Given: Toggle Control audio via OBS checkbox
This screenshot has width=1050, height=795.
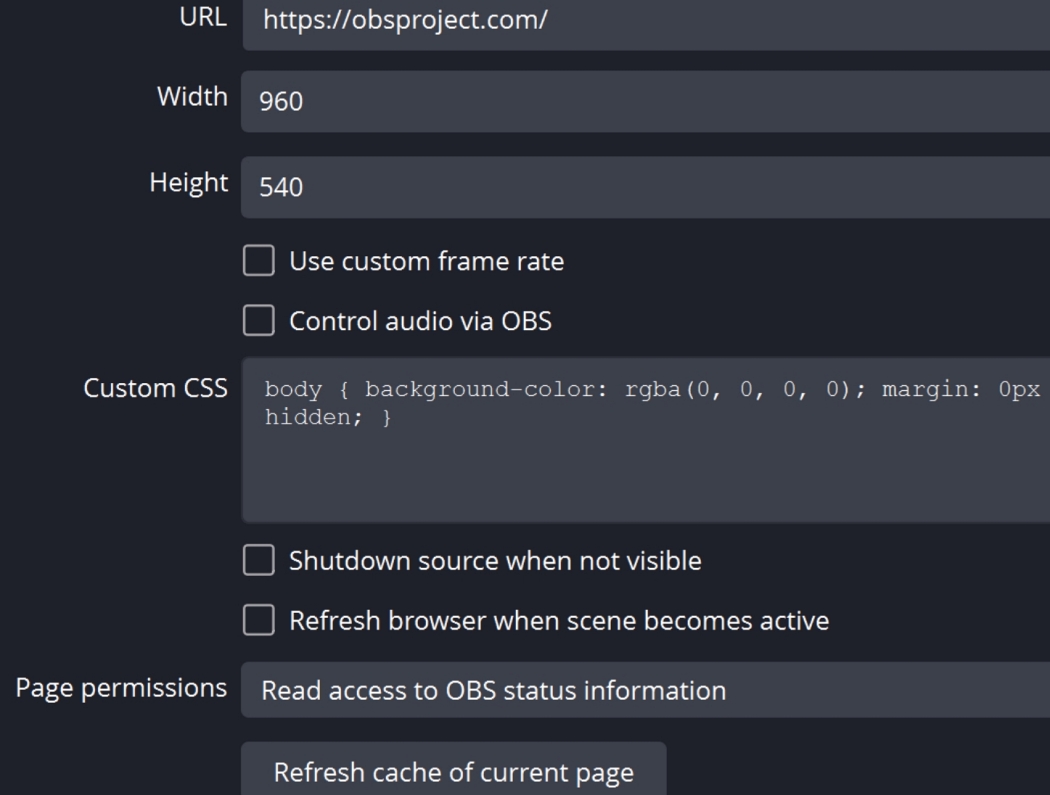Looking at the screenshot, I should click(x=258, y=320).
